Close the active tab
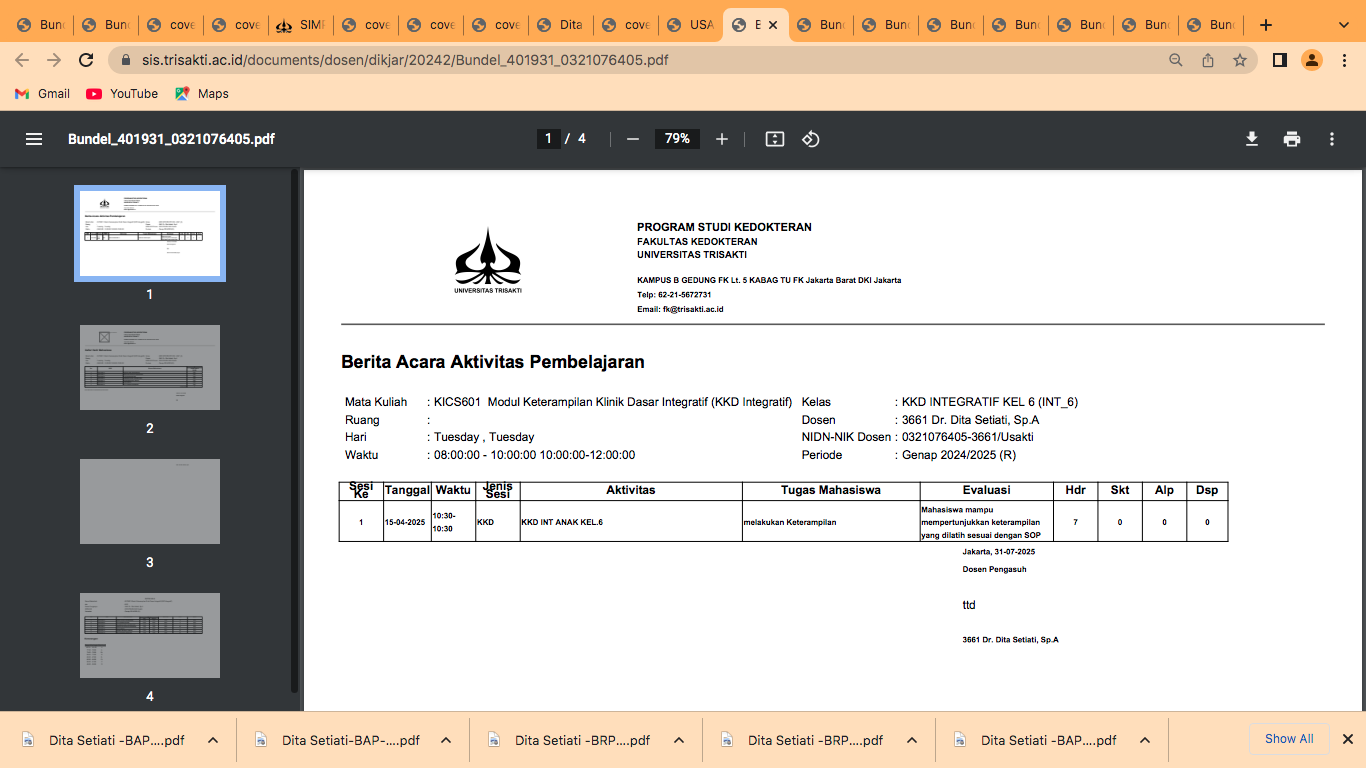 point(773,25)
